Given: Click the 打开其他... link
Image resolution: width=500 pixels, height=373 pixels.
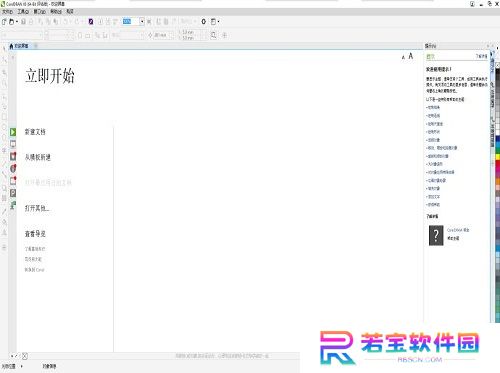Looking at the screenshot, I should point(37,208).
